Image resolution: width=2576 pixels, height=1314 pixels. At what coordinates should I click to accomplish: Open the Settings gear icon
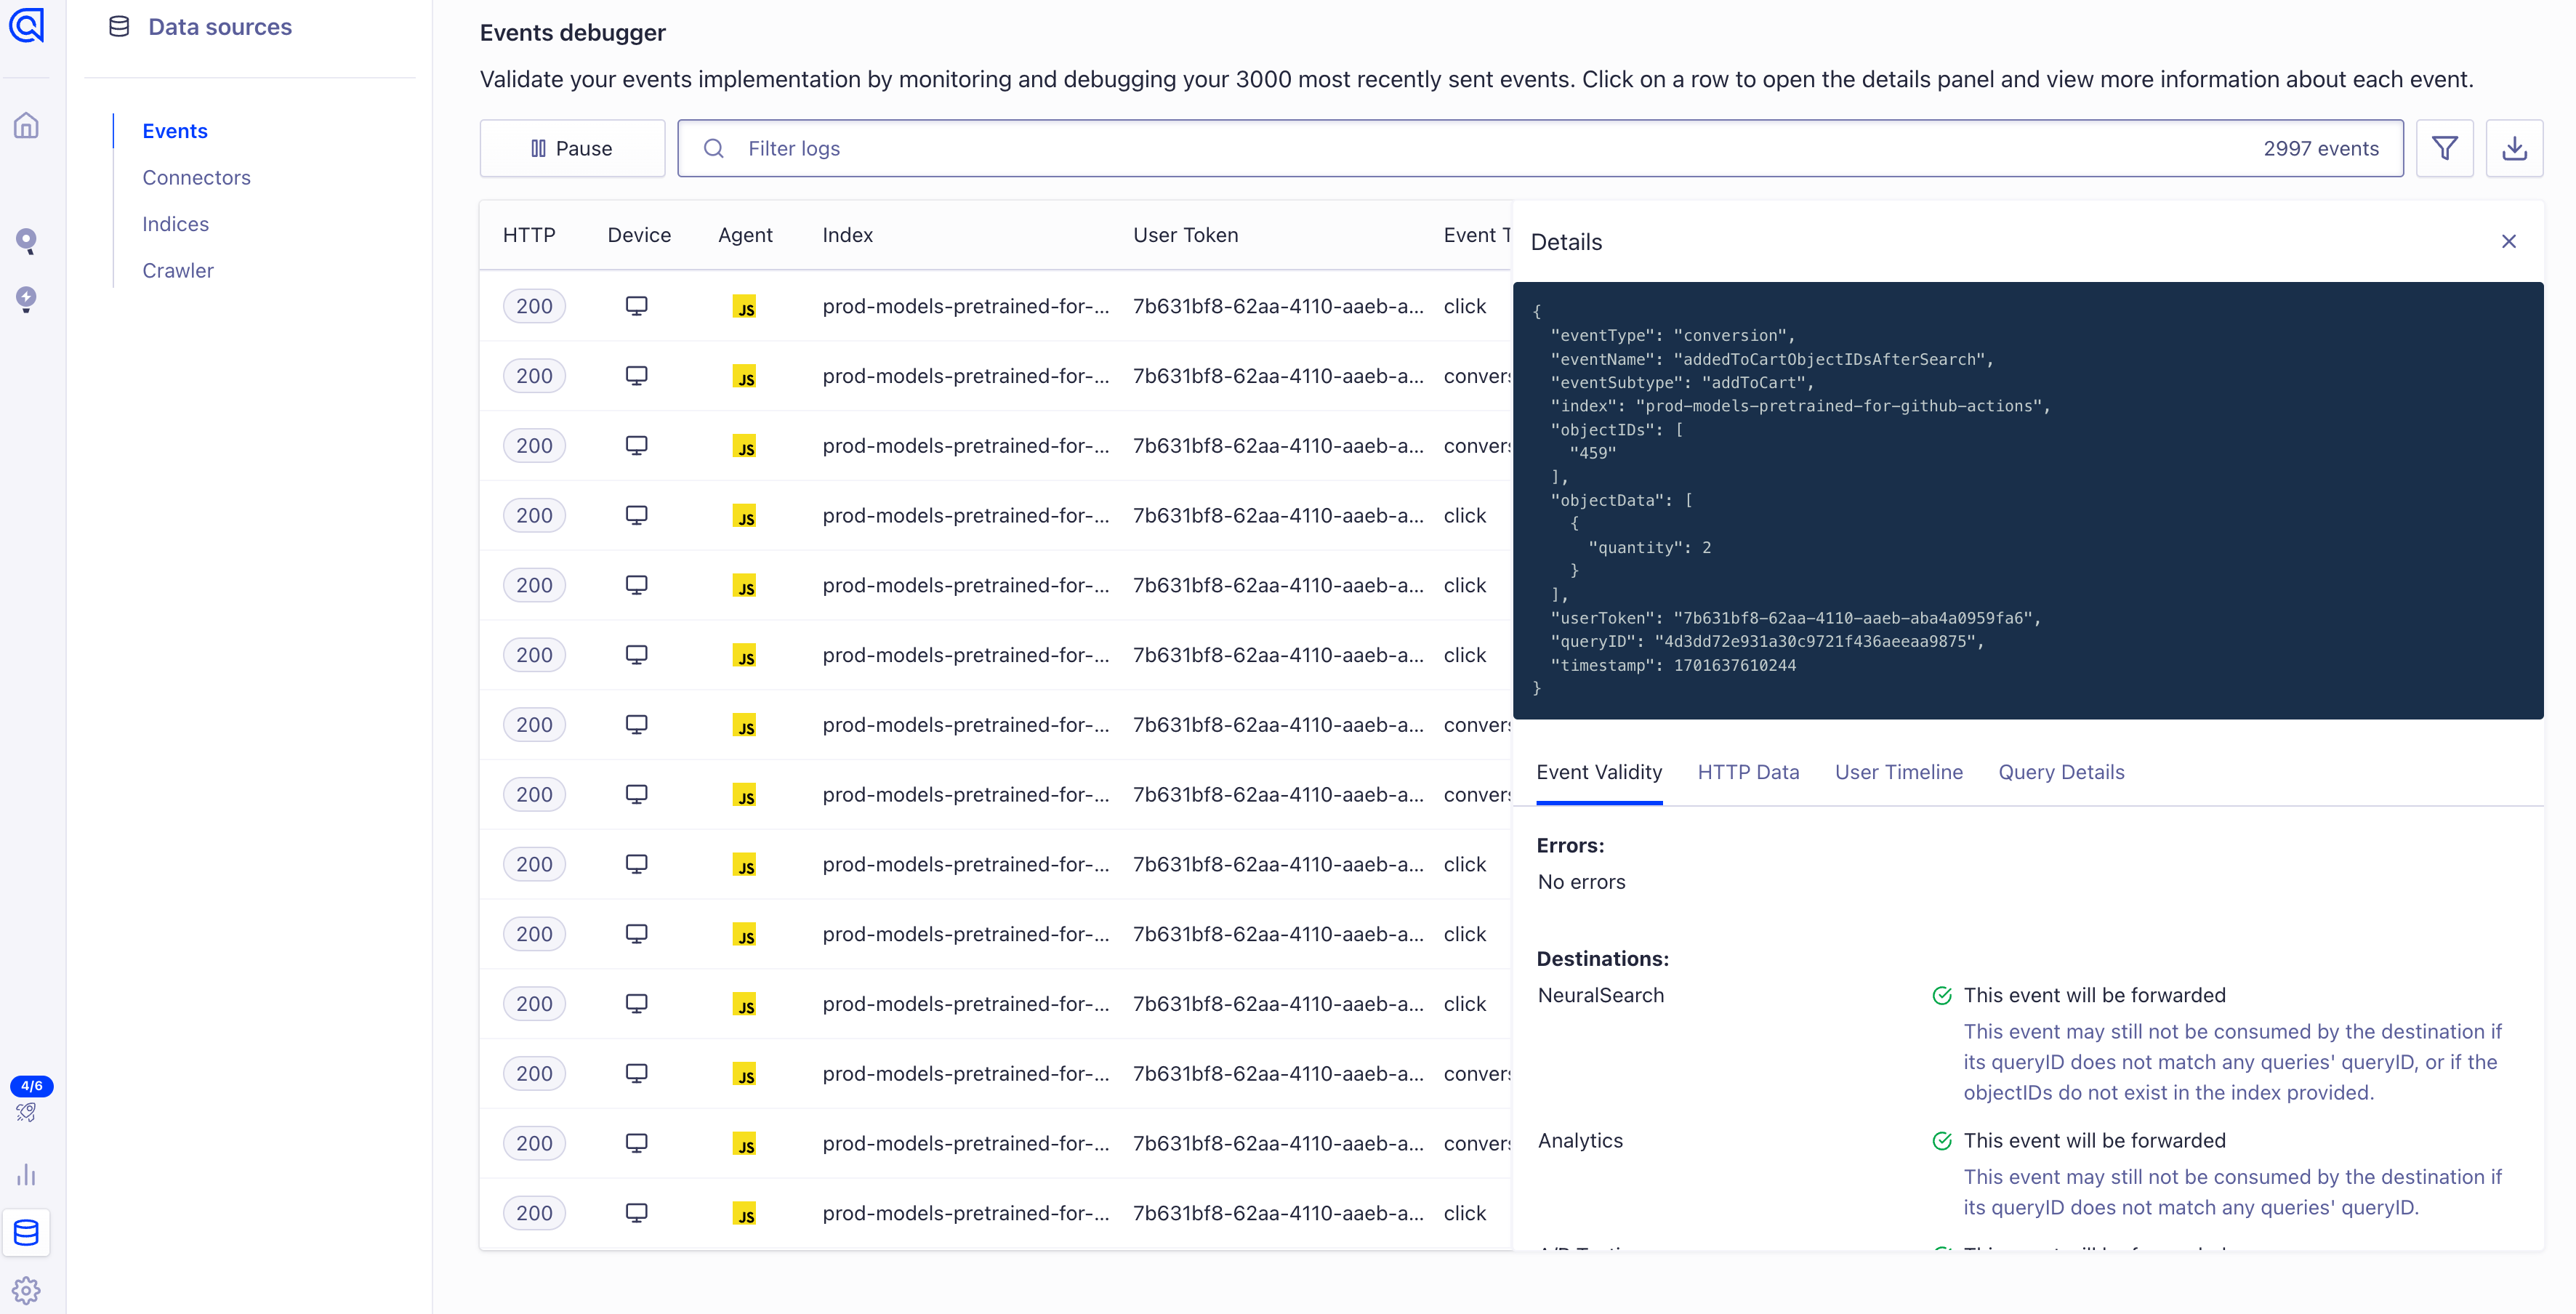[27, 1290]
